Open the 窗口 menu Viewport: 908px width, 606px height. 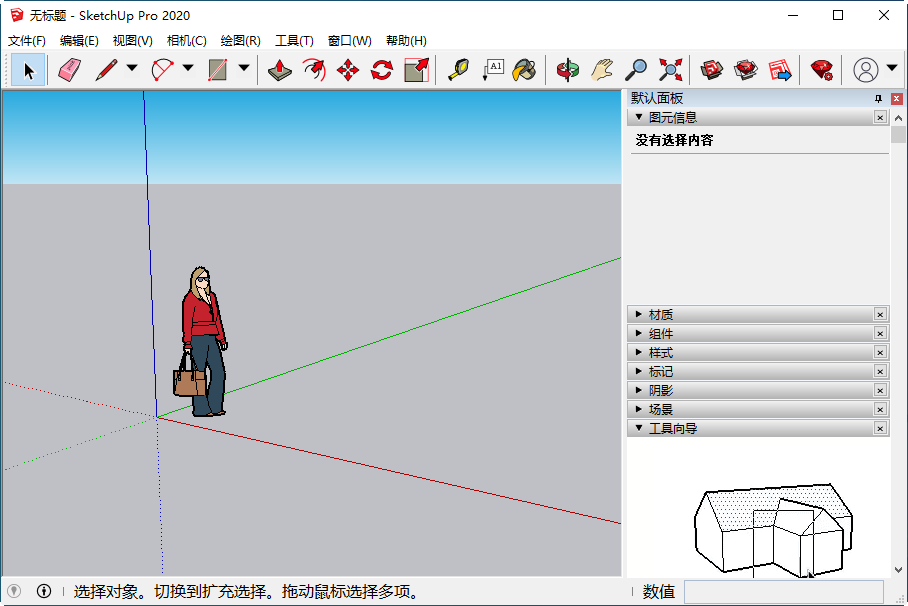[x=350, y=40]
